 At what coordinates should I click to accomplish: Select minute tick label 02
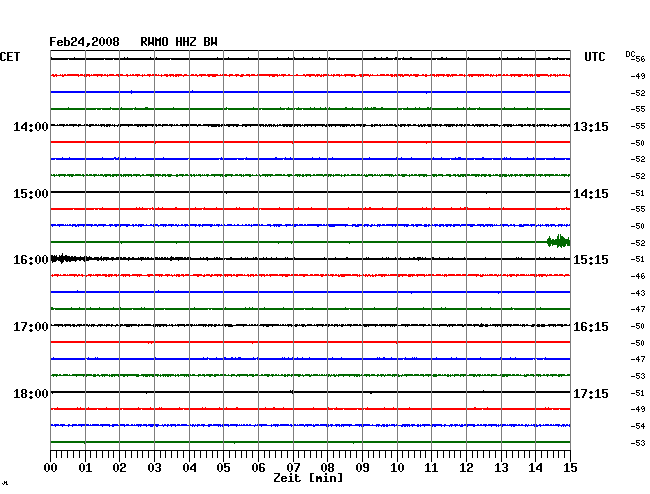pos(119,467)
